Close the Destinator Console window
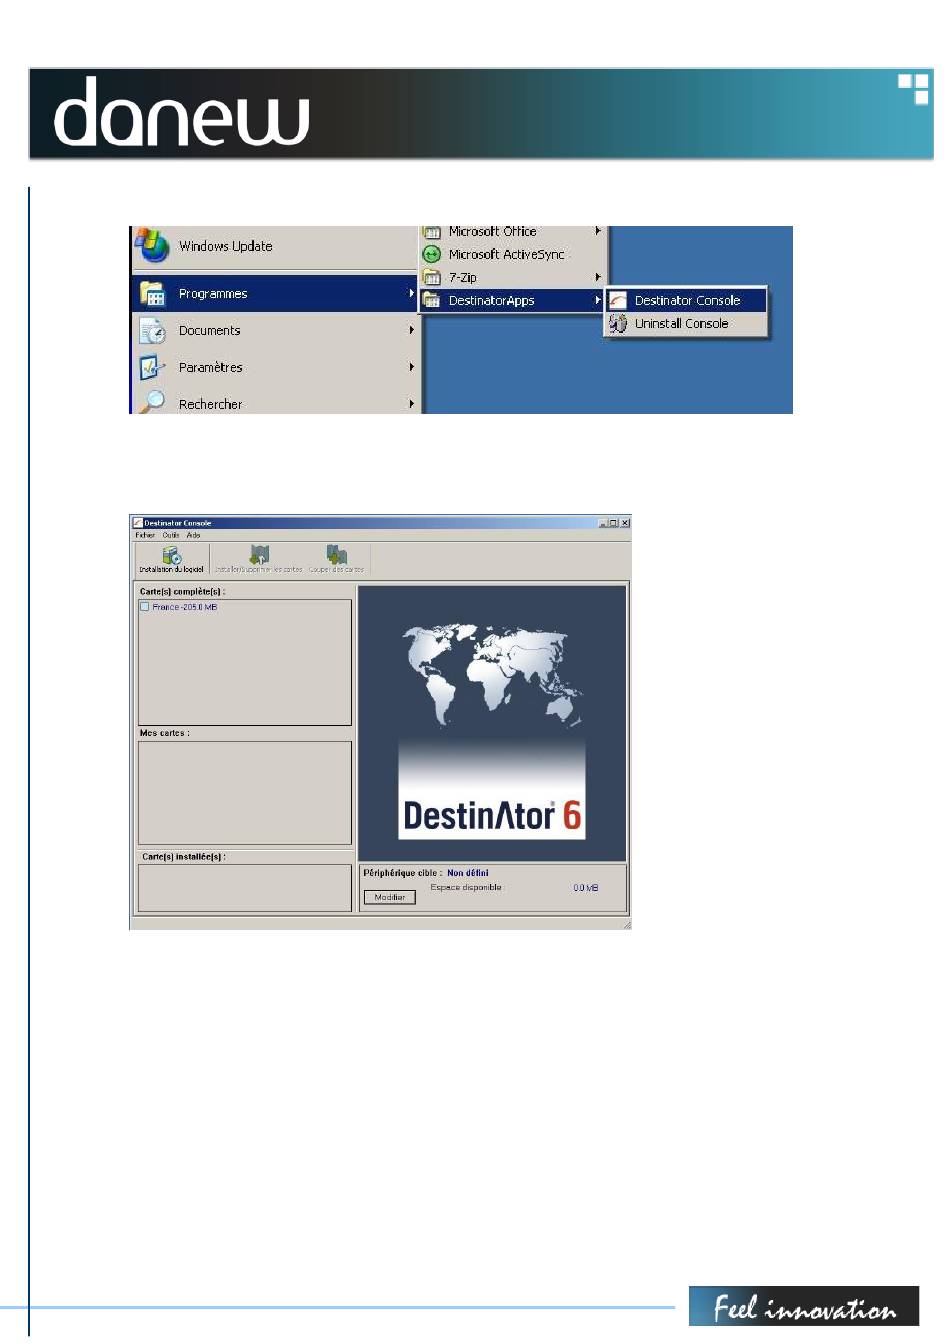 (625, 523)
